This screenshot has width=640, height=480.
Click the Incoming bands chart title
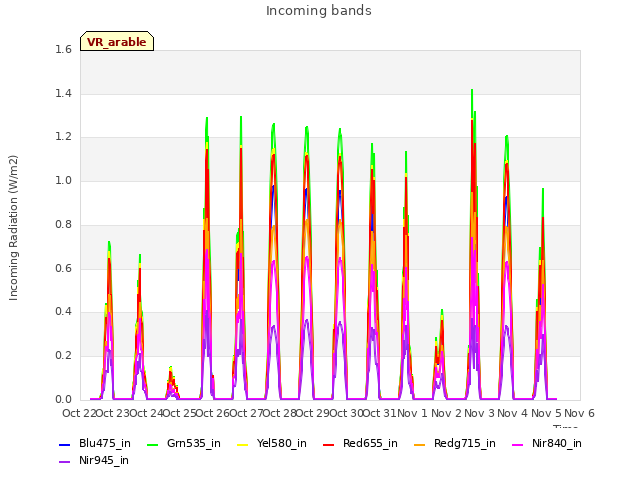pos(319,11)
